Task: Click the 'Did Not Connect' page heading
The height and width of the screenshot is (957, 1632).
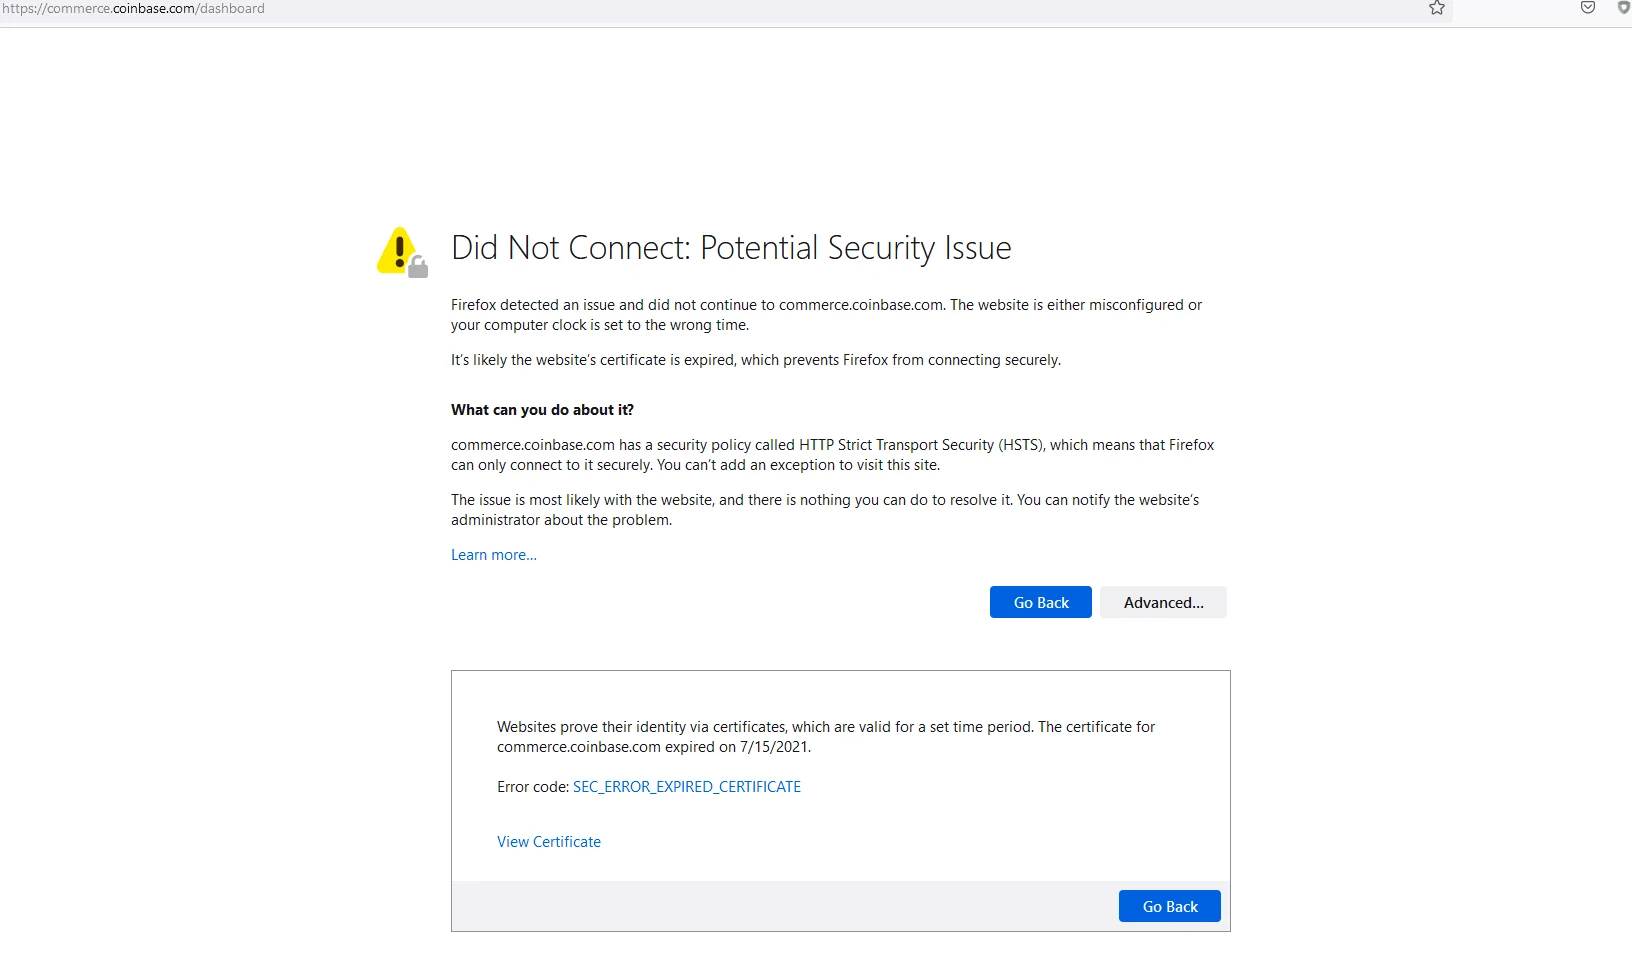Action: coord(731,248)
